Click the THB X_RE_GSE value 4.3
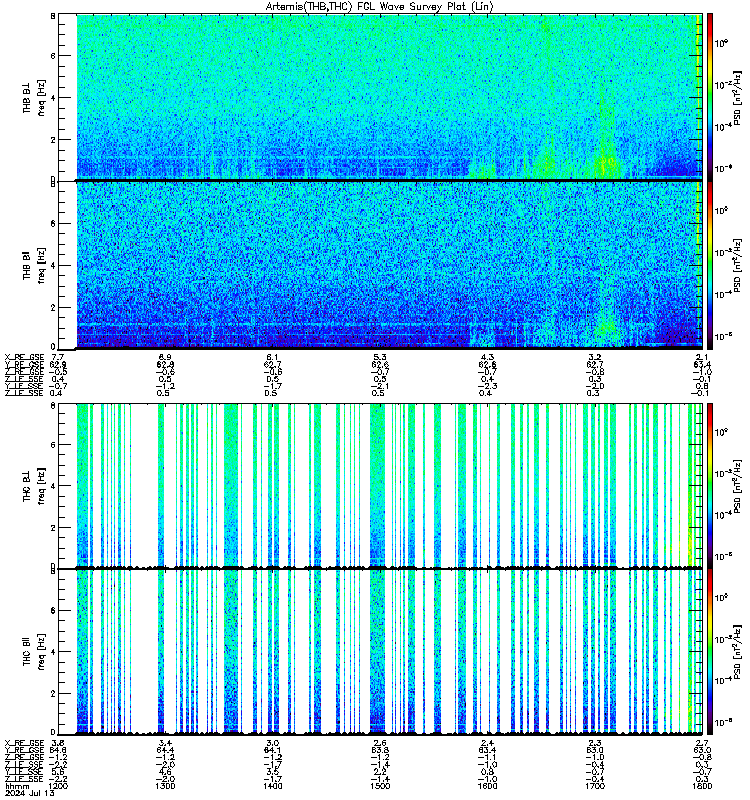Viewport: 750px width, 800px height. [x=487, y=357]
